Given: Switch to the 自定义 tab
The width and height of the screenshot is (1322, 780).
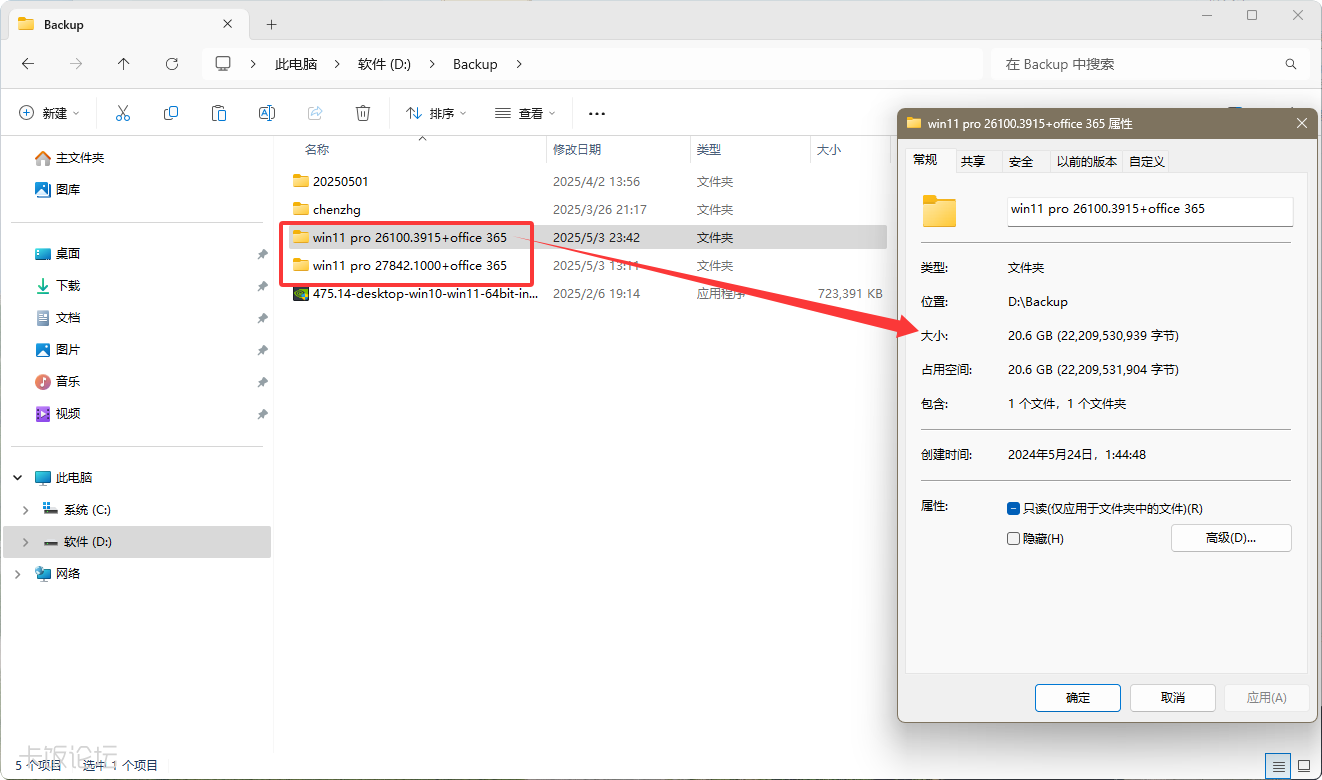Looking at the screenshot, I should (x=1146, y=161).
